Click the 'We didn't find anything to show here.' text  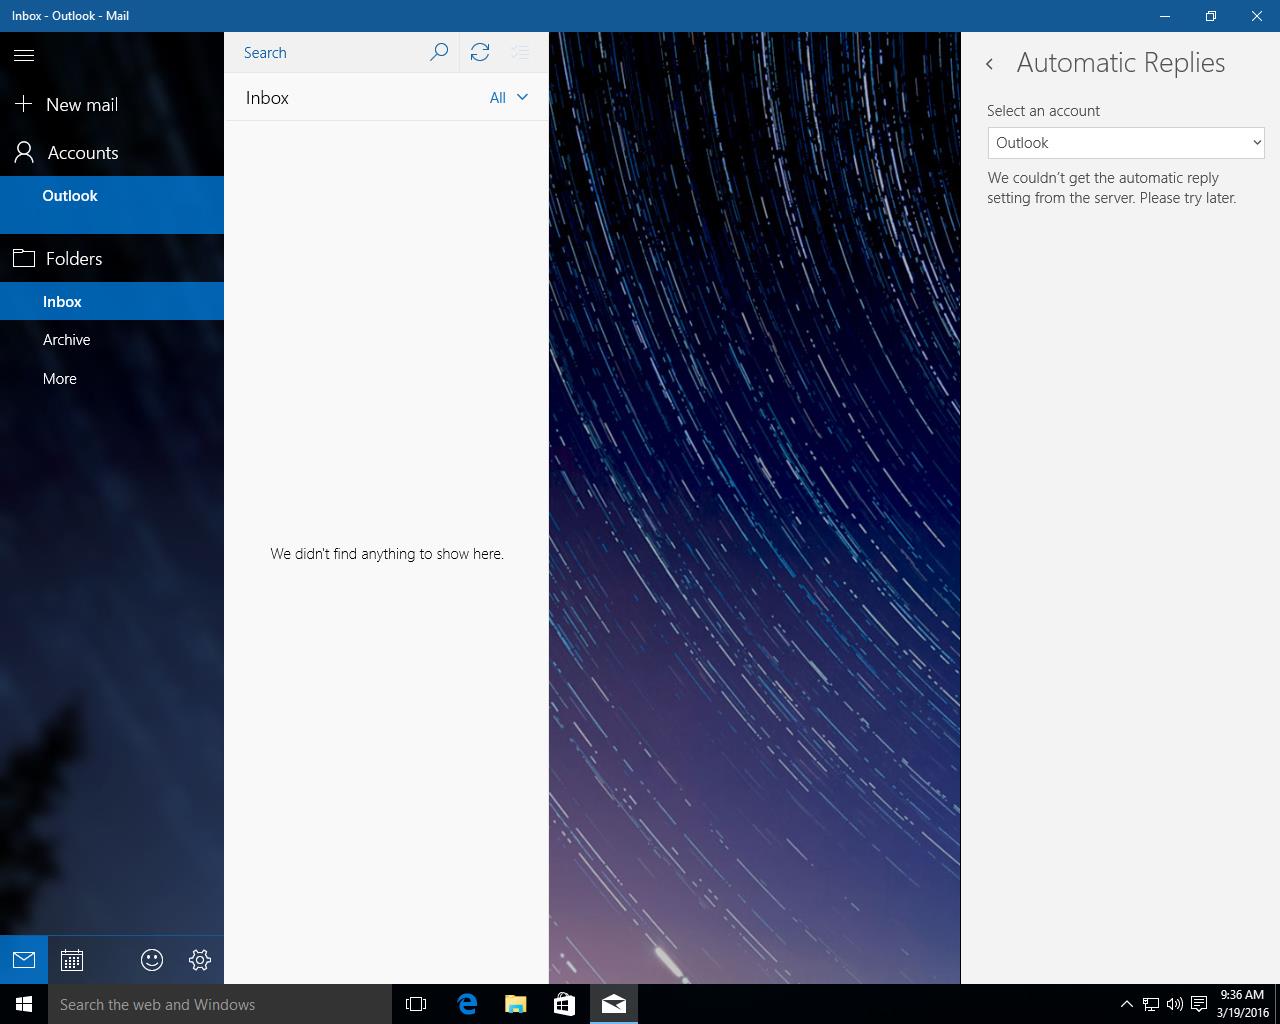click(x=387, y=553)
